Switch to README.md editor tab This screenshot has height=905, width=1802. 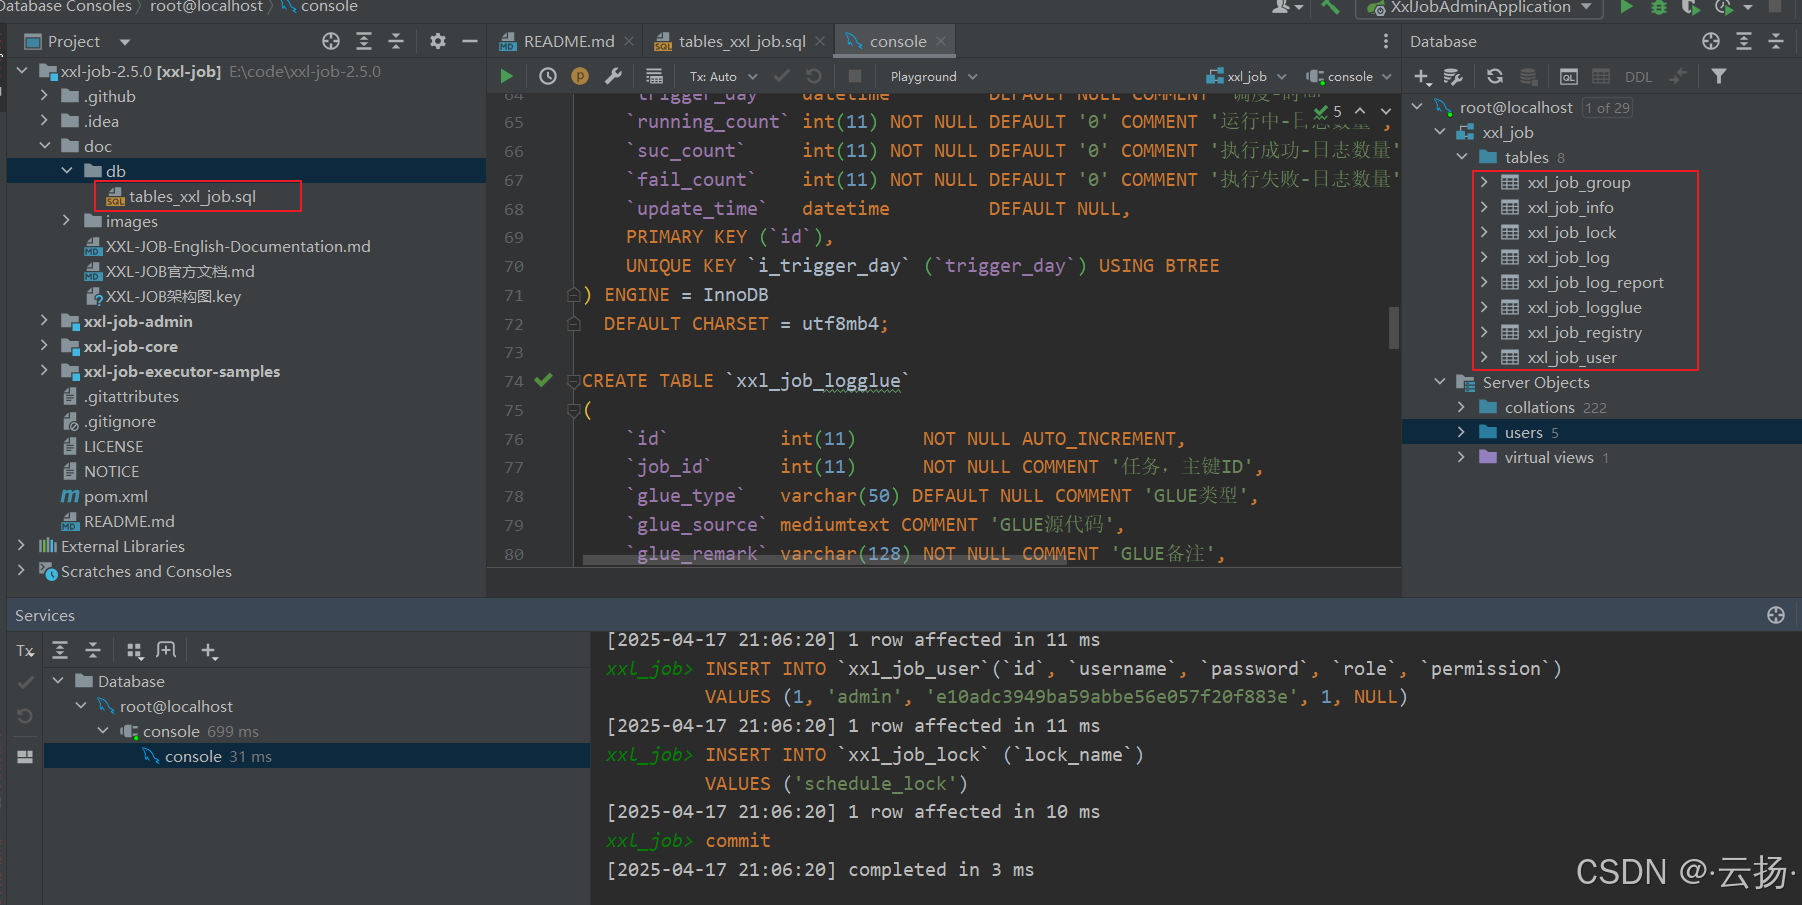click(x=568, y=41)
